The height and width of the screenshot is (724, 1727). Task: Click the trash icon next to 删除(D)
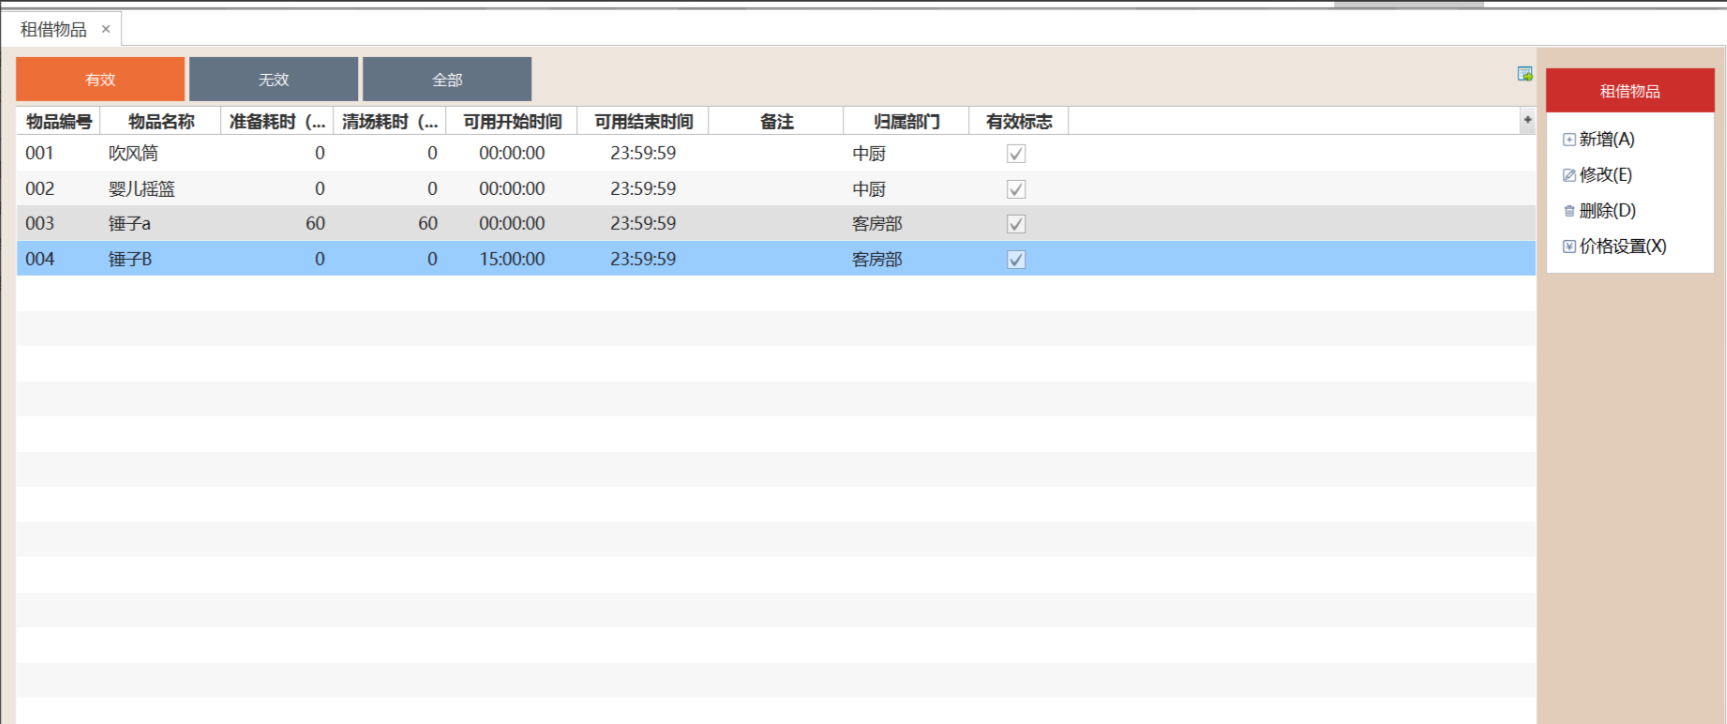(x=1569, y=211)
